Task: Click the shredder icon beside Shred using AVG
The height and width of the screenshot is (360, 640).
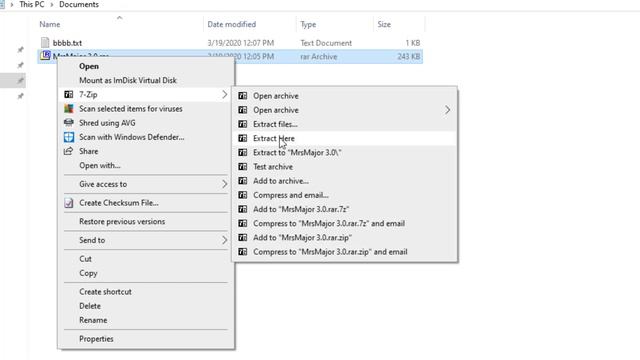Action: click(69, 123)
